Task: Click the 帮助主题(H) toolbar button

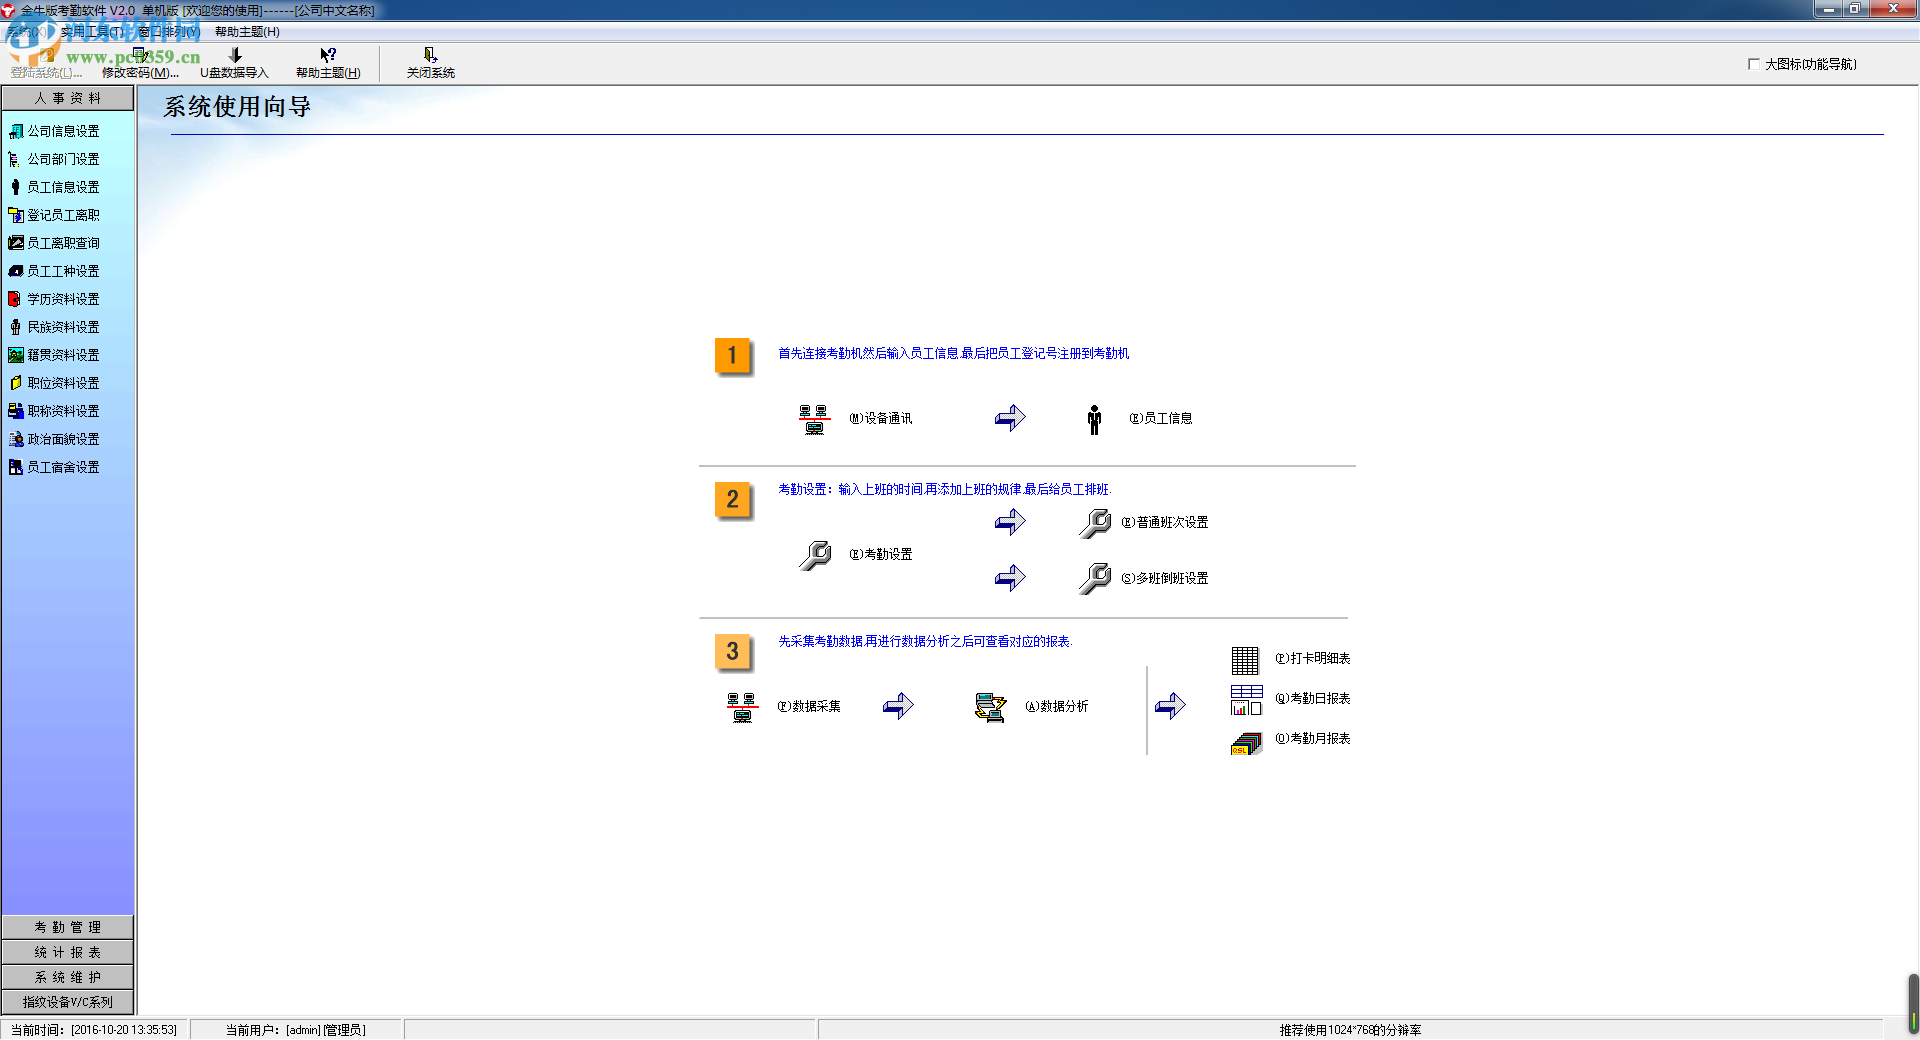Action: 328,64
